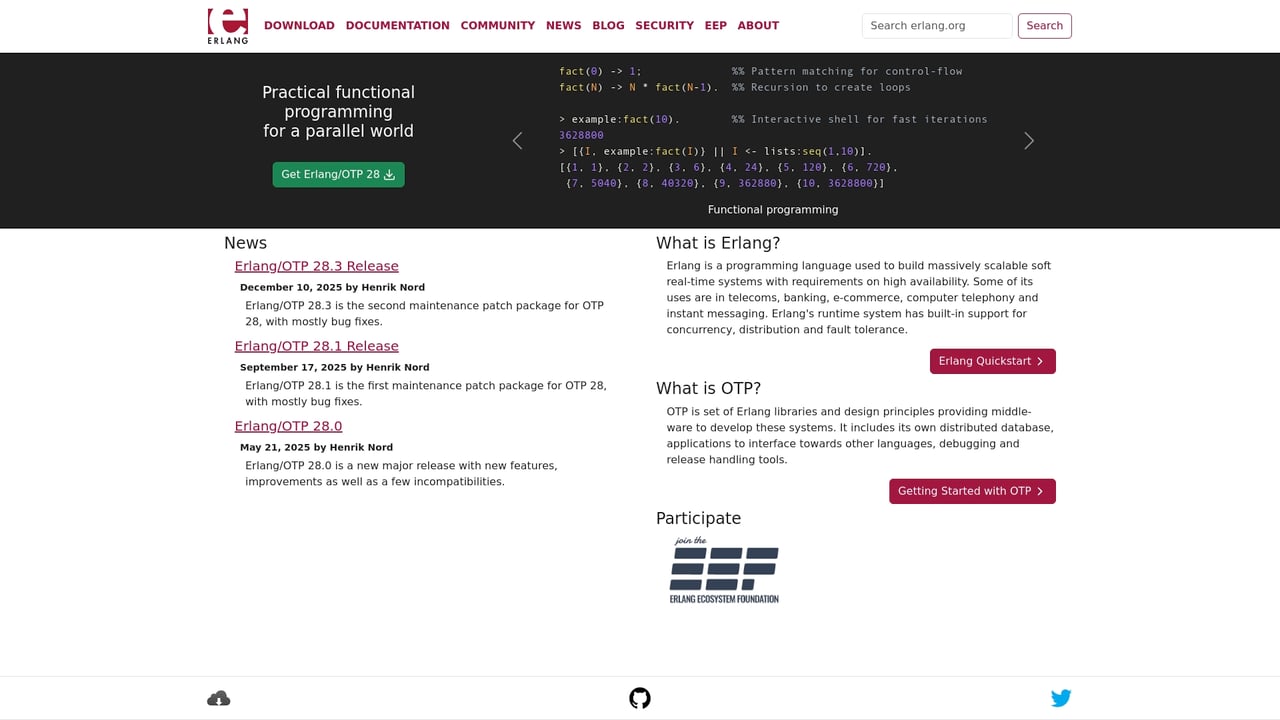Click inside the search erlang.org field

pos(936,25)
